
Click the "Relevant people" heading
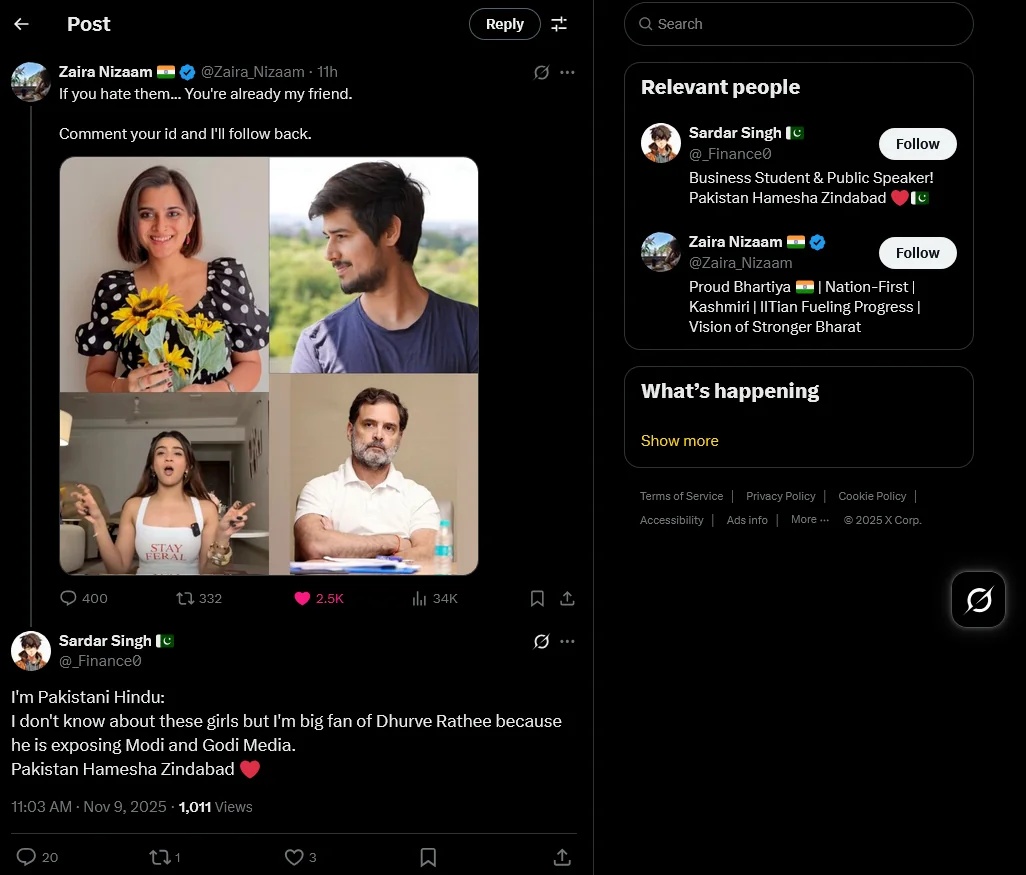(720, 87)
